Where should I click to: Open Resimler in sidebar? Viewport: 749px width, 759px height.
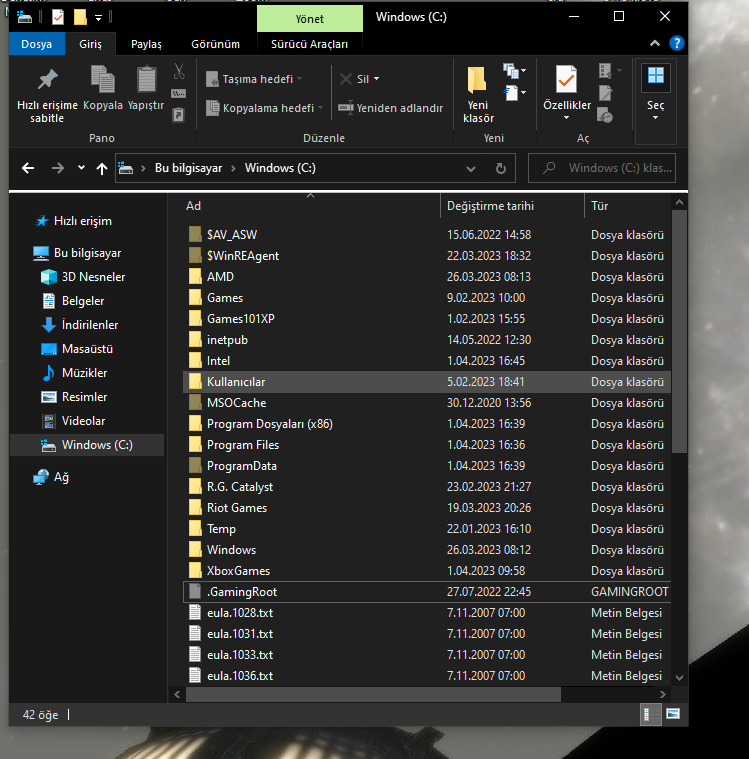coord(84,397)
